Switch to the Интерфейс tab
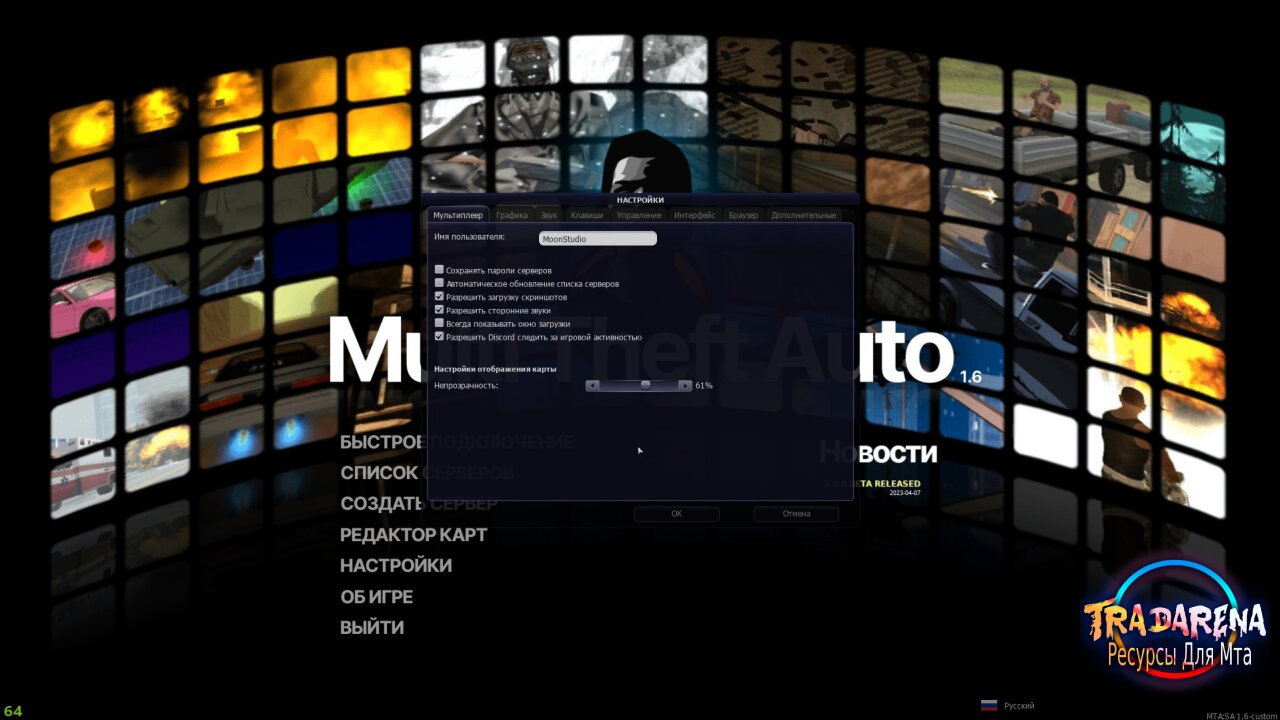This screenshot has width=1280, height=720. pyautogui.click(x=695, y=215)
